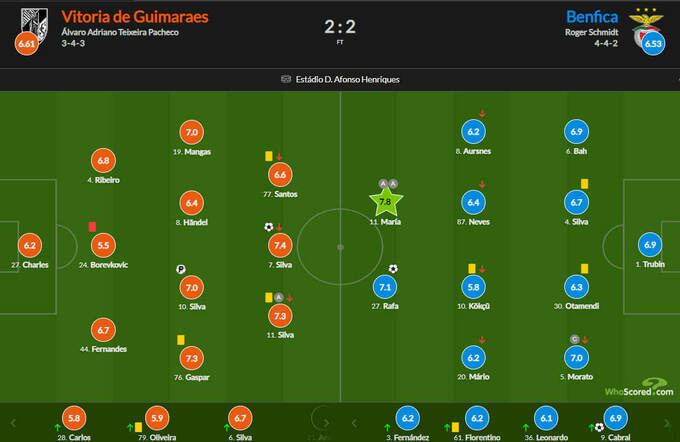
Task: Select substitute Carlos's 5.8 rating circle
Action: click(72, 418)
